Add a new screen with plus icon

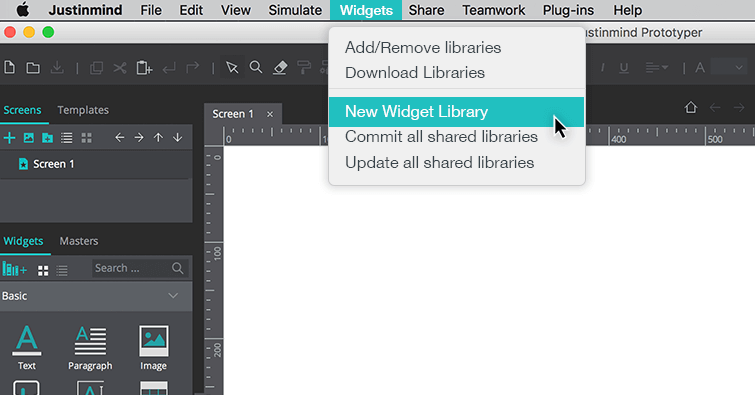[x=9, y=138]
